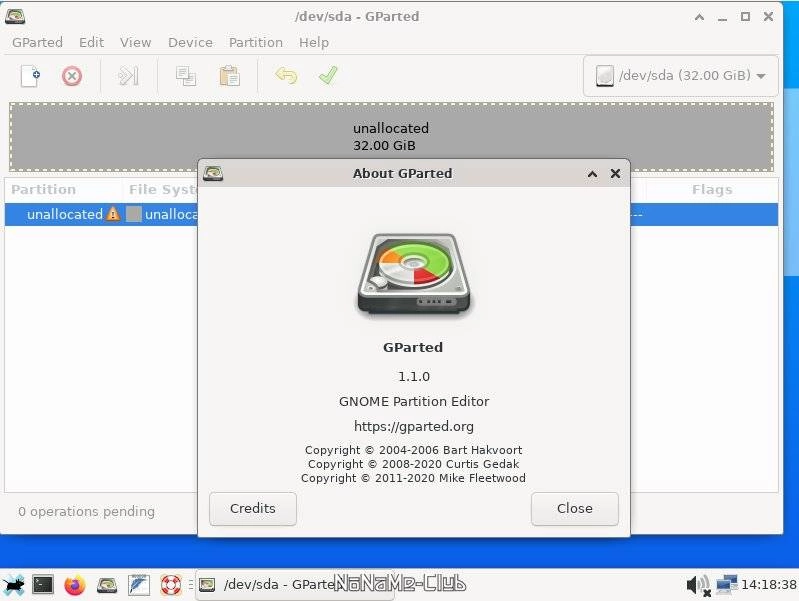This screenshot has width=799, height=601.
Task: Click the About dialog title bar icon
Action: coord(213,174)
